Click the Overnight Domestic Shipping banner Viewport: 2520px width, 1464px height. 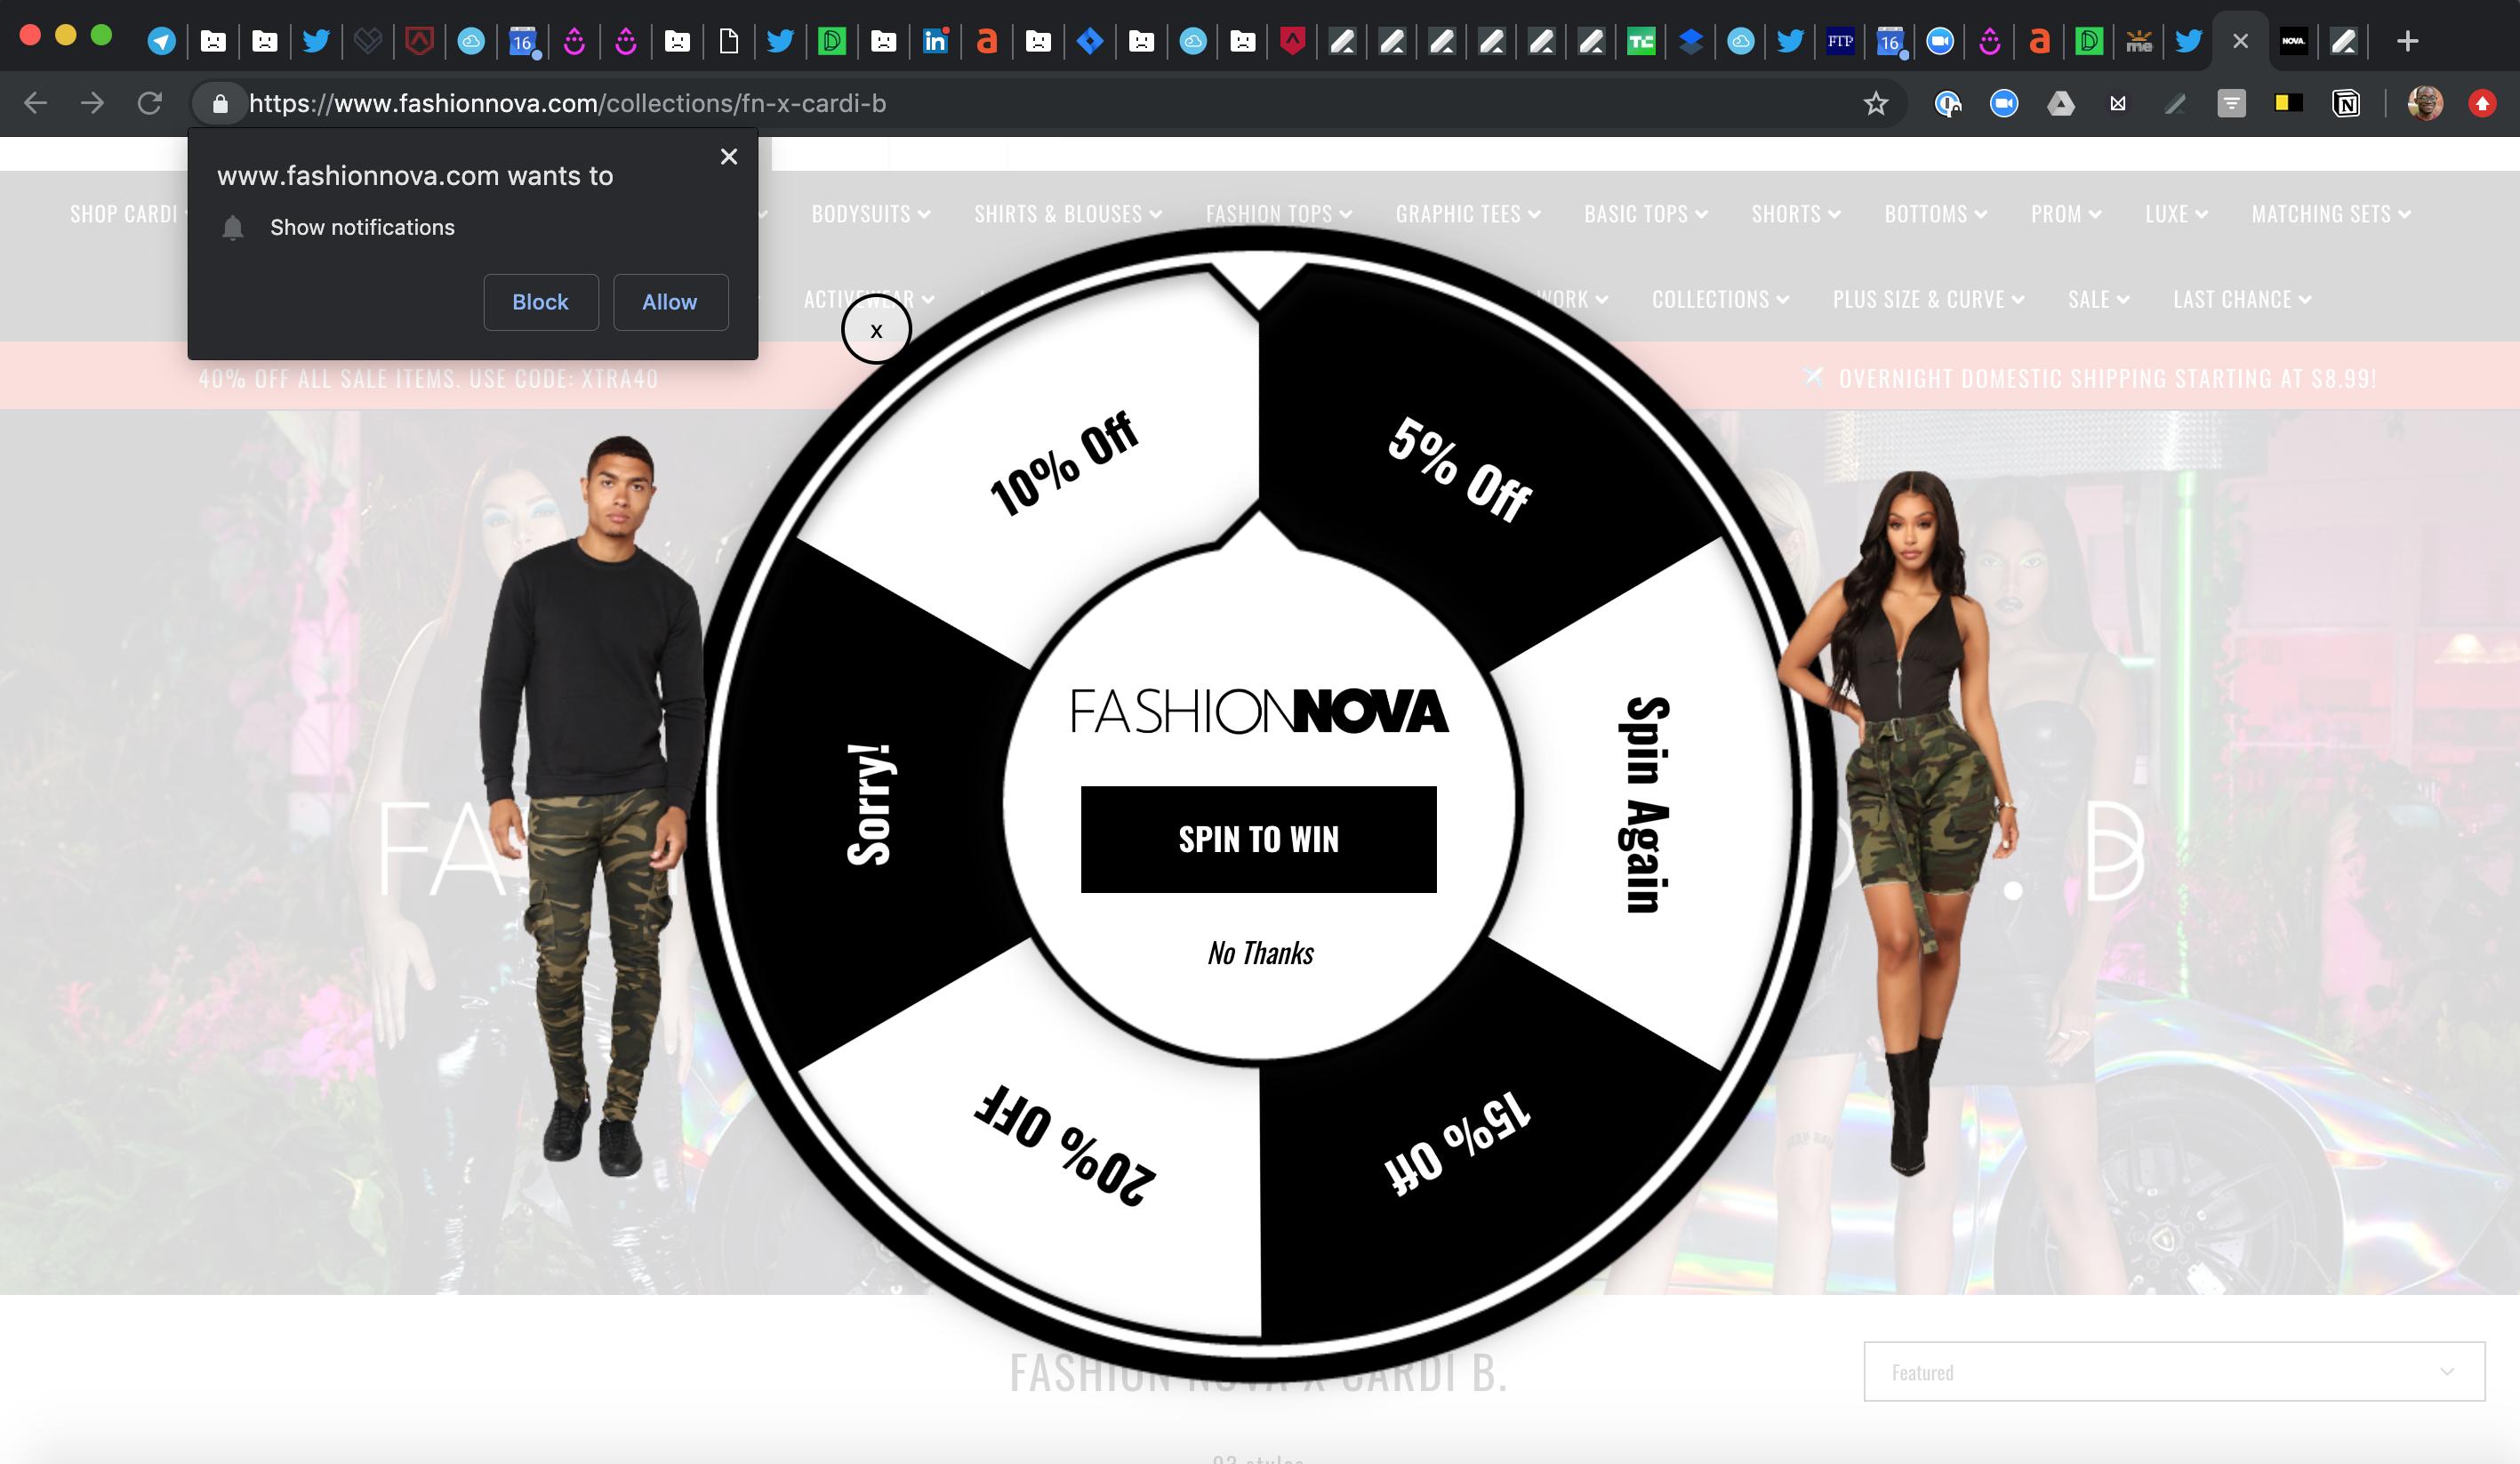(2090, 378)
